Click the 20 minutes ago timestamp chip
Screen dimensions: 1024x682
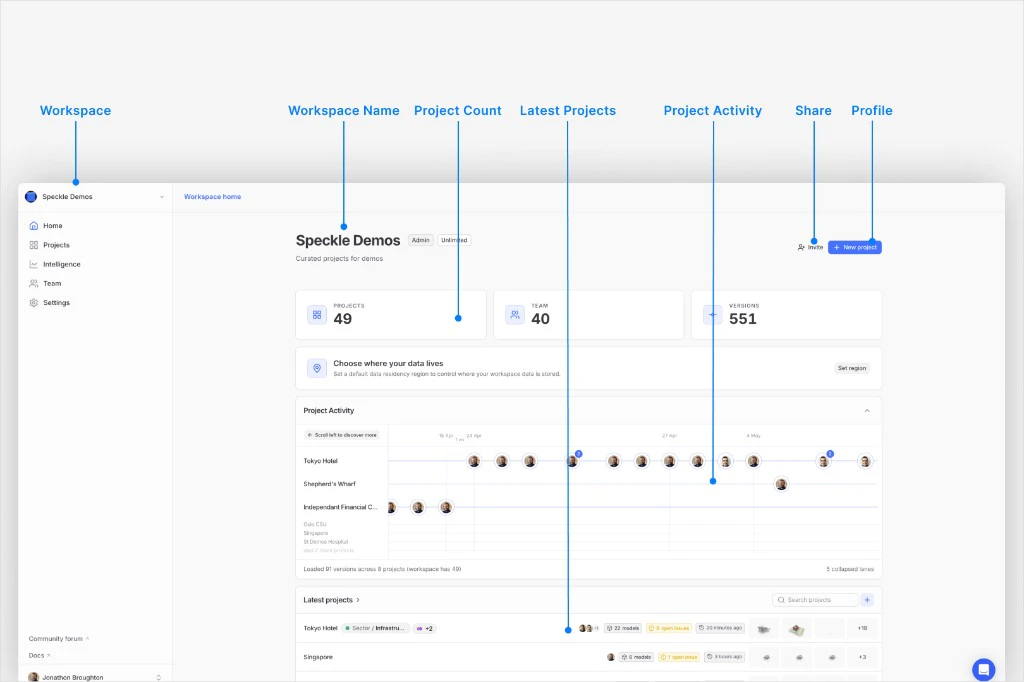[x=720, y=628]
